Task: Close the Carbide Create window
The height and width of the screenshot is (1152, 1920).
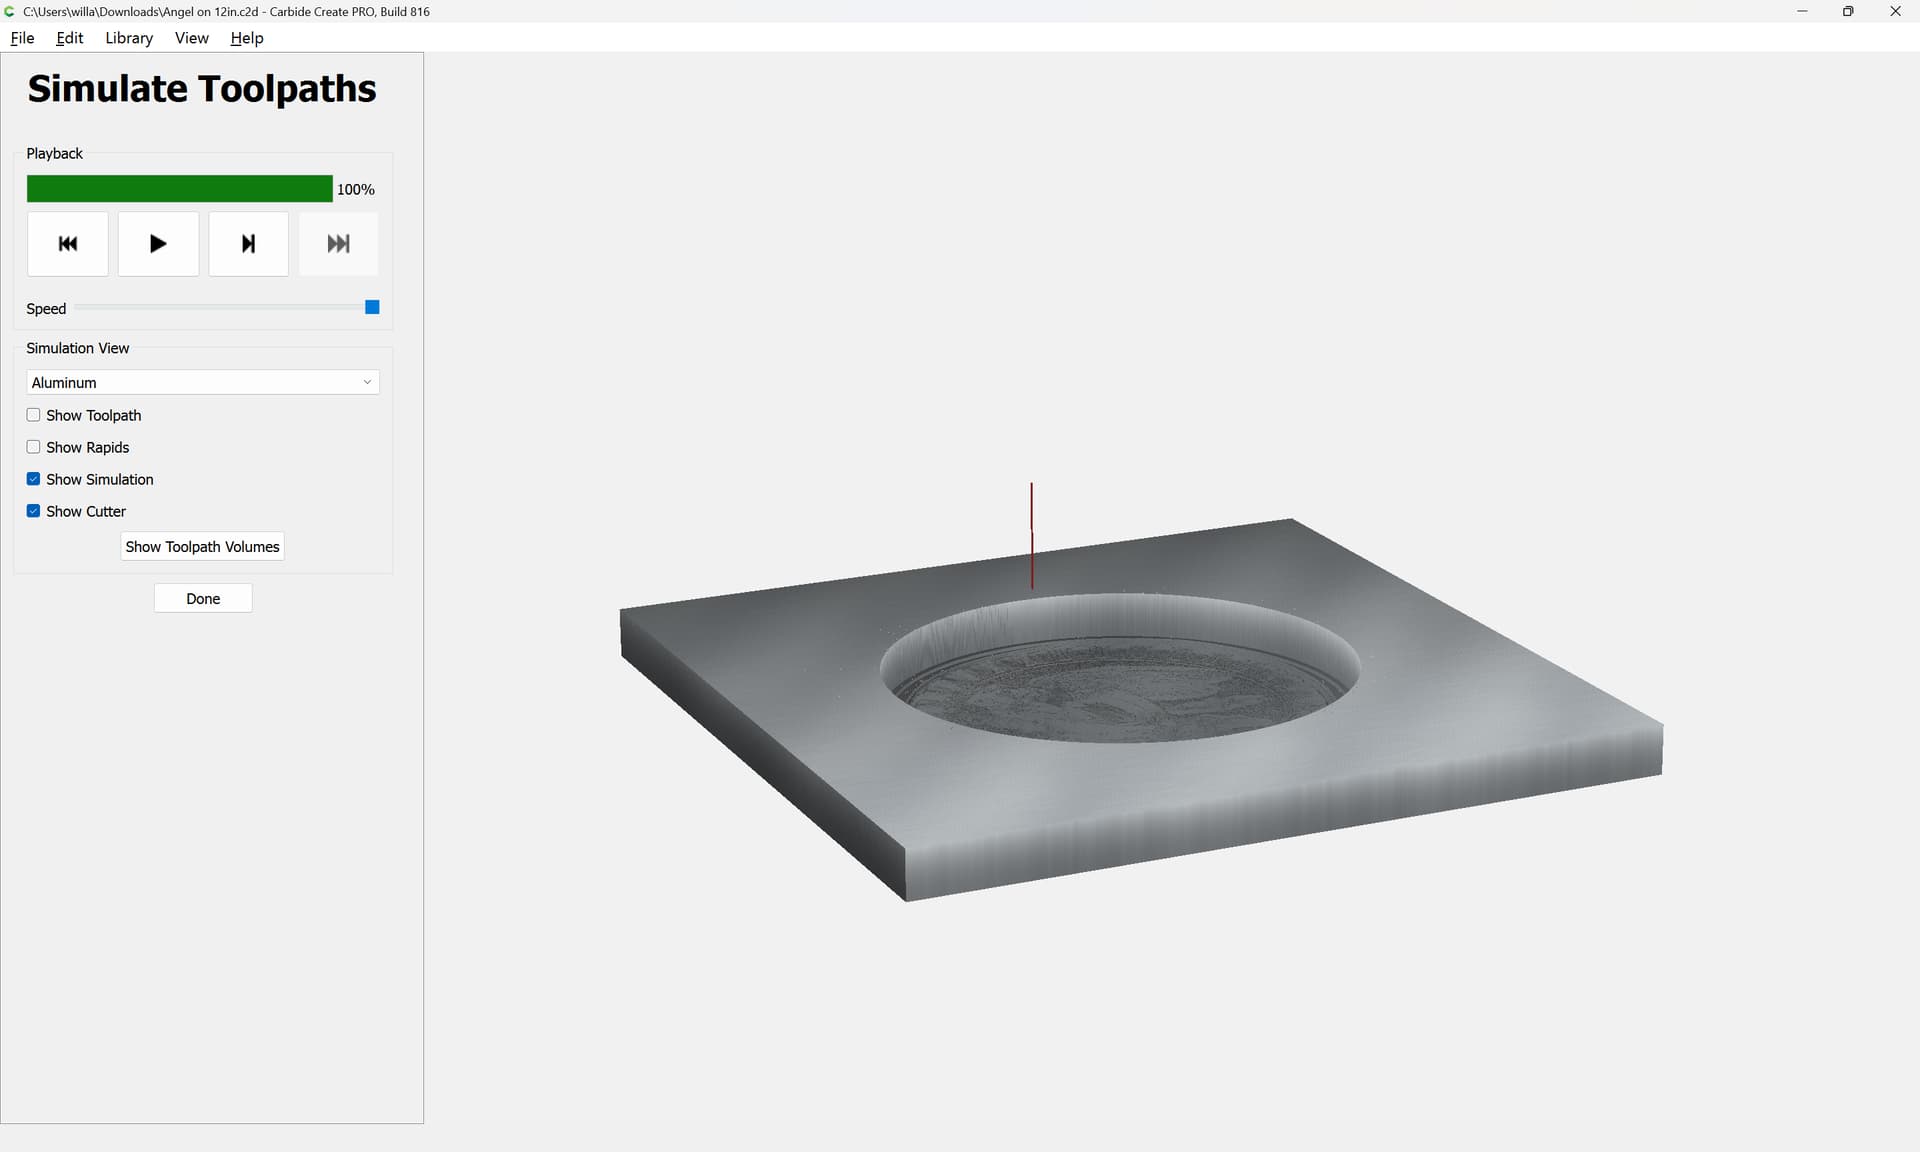Action: click(1895, 11)
